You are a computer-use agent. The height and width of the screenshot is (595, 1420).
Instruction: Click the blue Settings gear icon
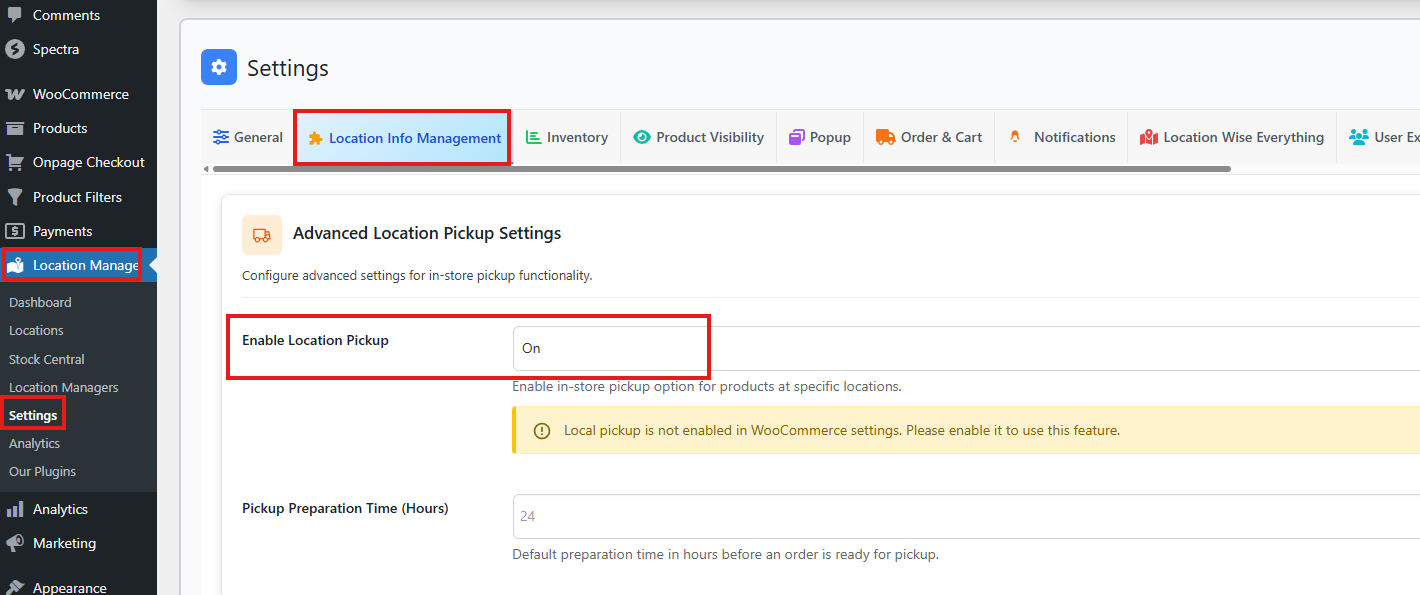click(219, 68)
